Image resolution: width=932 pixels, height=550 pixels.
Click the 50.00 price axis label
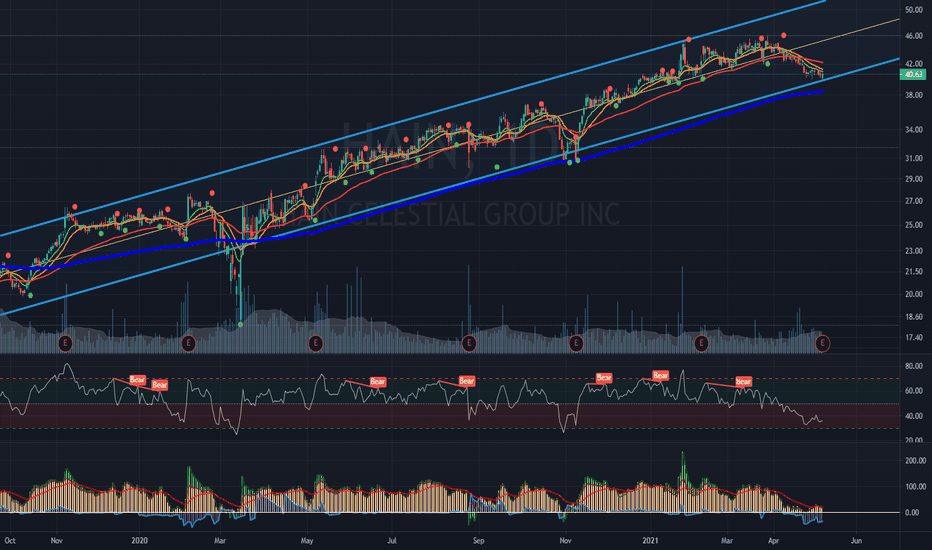click(x=913, y=10)
